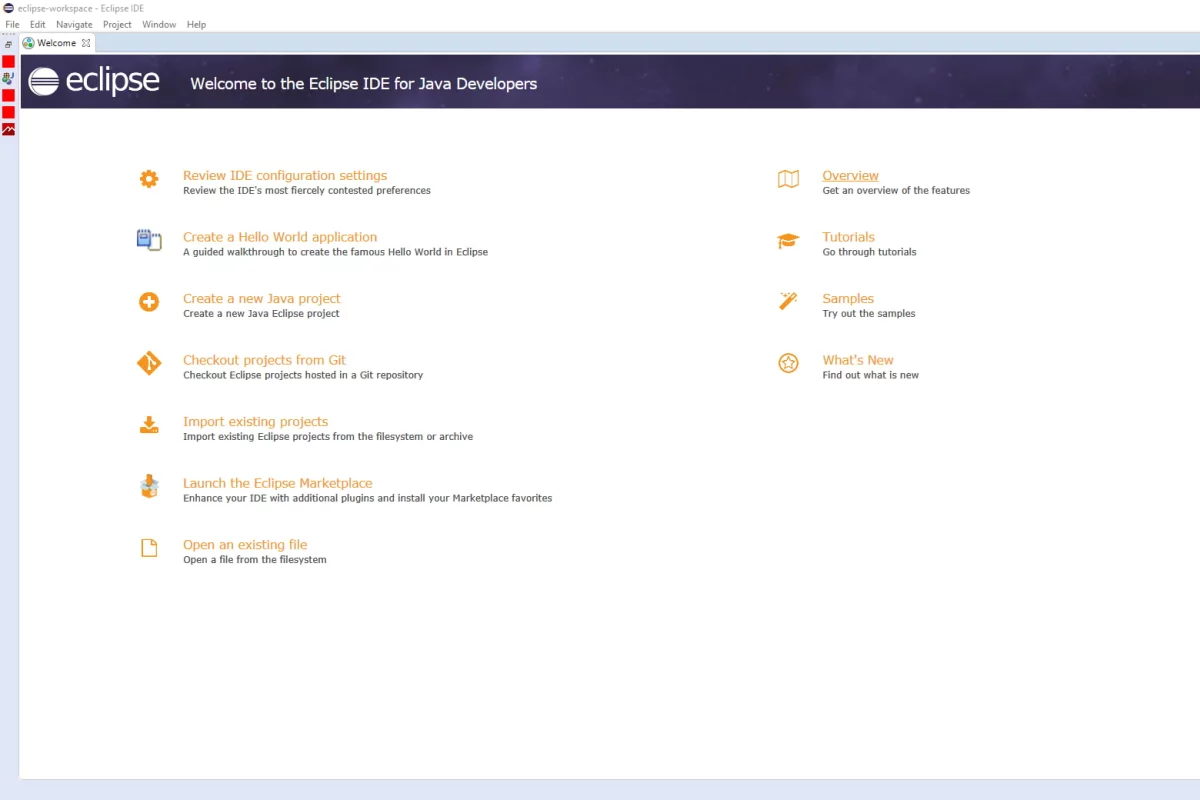This screenshot has height=800, width=1200.
Task: Click the Git diamond icon for checkout projects
Action: point(149,364)
